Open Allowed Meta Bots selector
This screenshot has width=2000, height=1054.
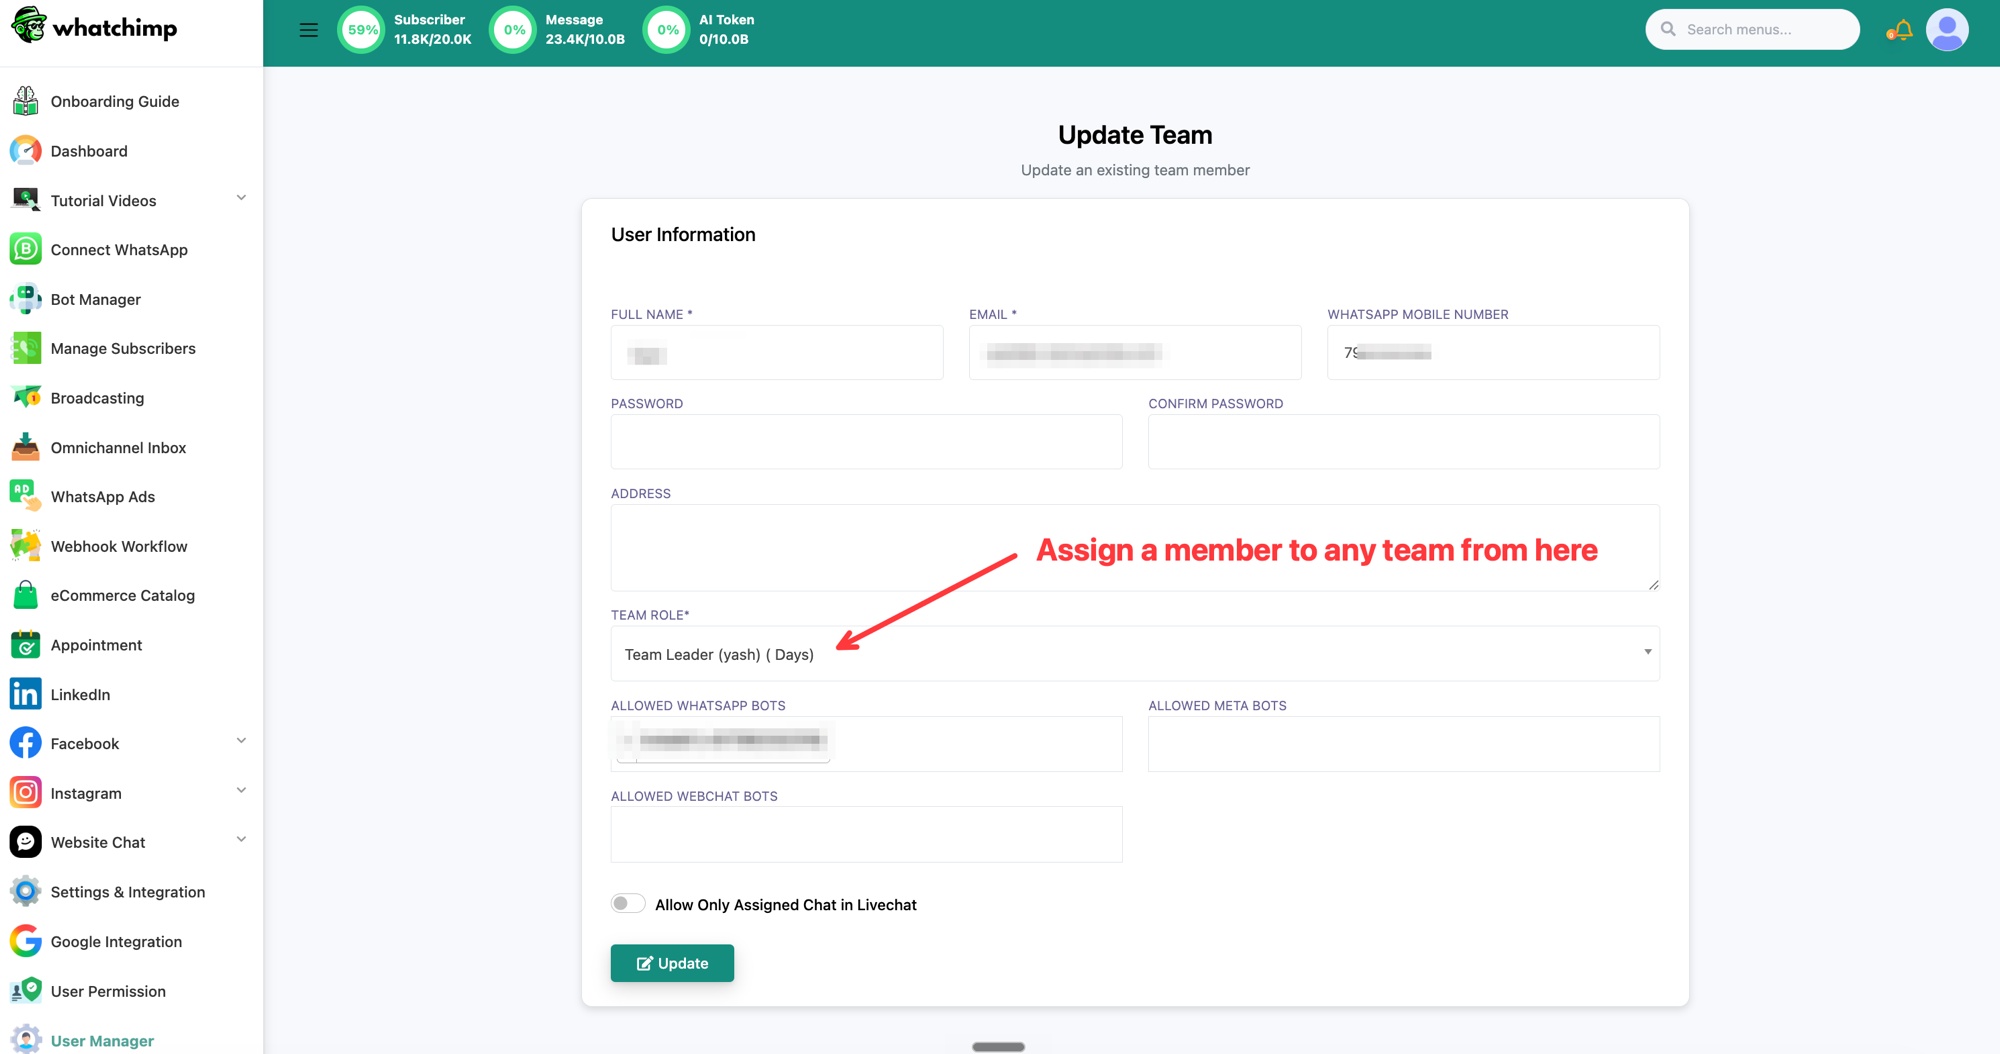(1404, 743)
